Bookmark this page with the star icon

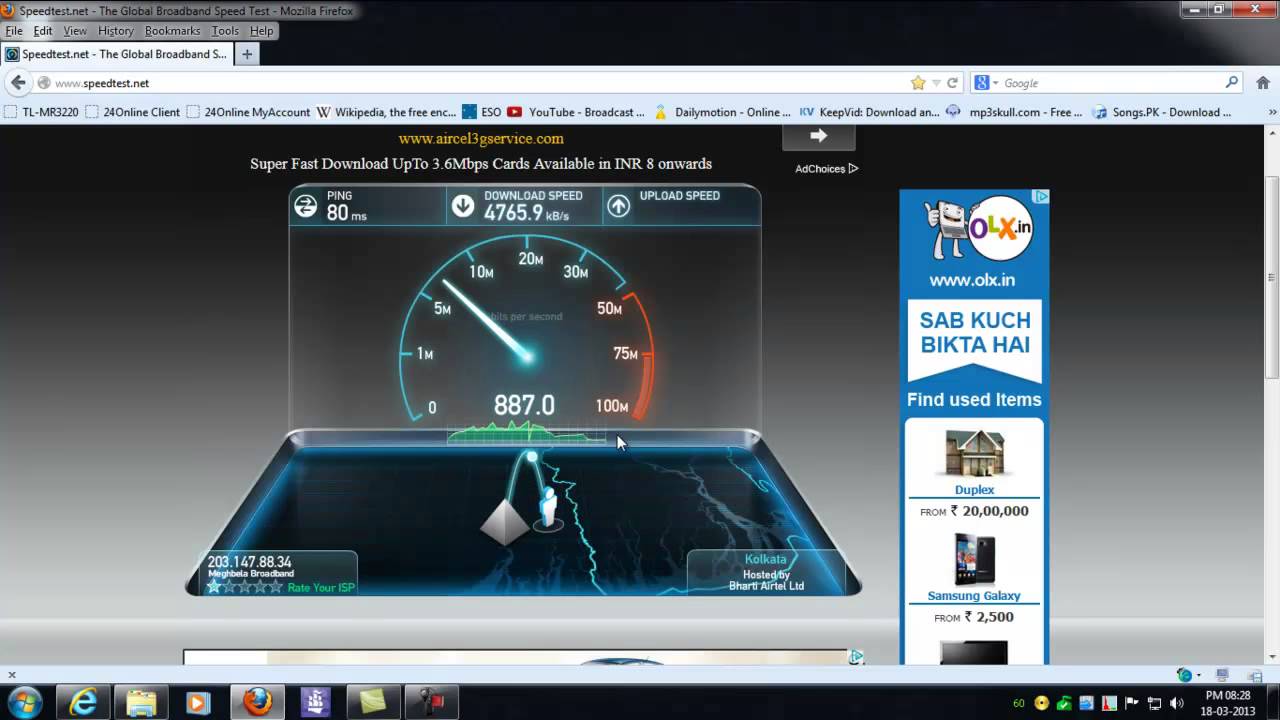[918, 83]
